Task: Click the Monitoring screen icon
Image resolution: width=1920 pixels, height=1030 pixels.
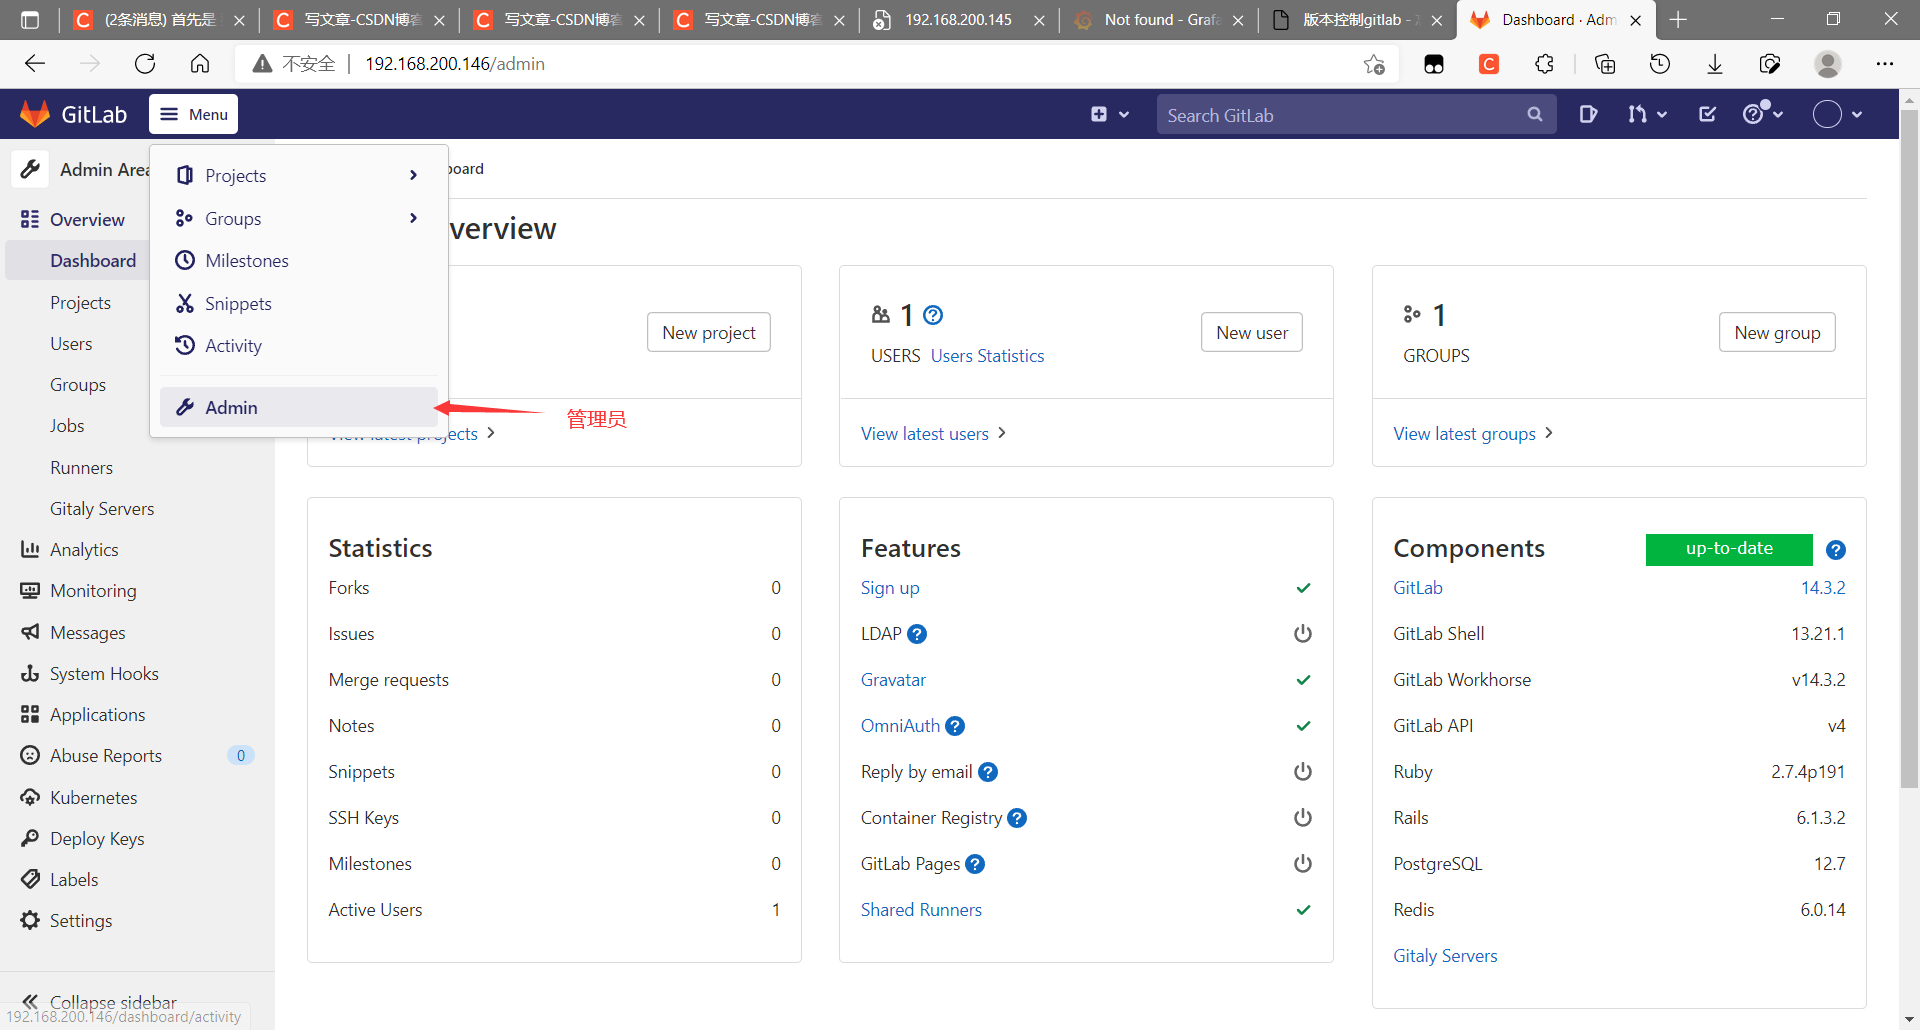Action: coord(30,590)
